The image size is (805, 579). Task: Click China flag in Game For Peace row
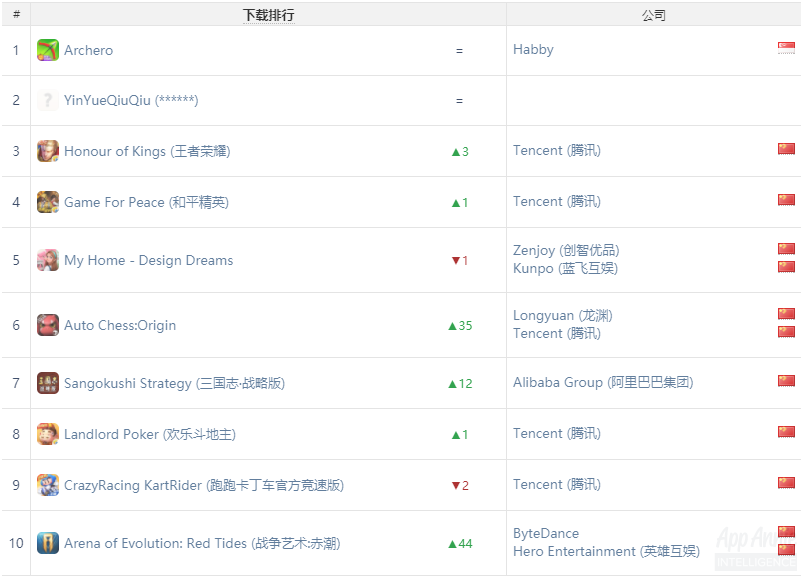786,200
